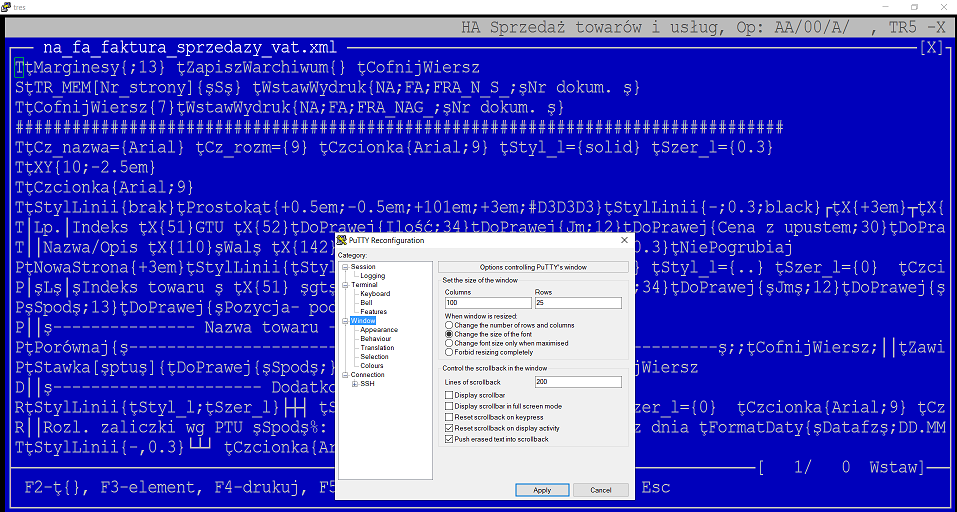
Task: Open the Behaviour category
Action: tap(376, 339)
